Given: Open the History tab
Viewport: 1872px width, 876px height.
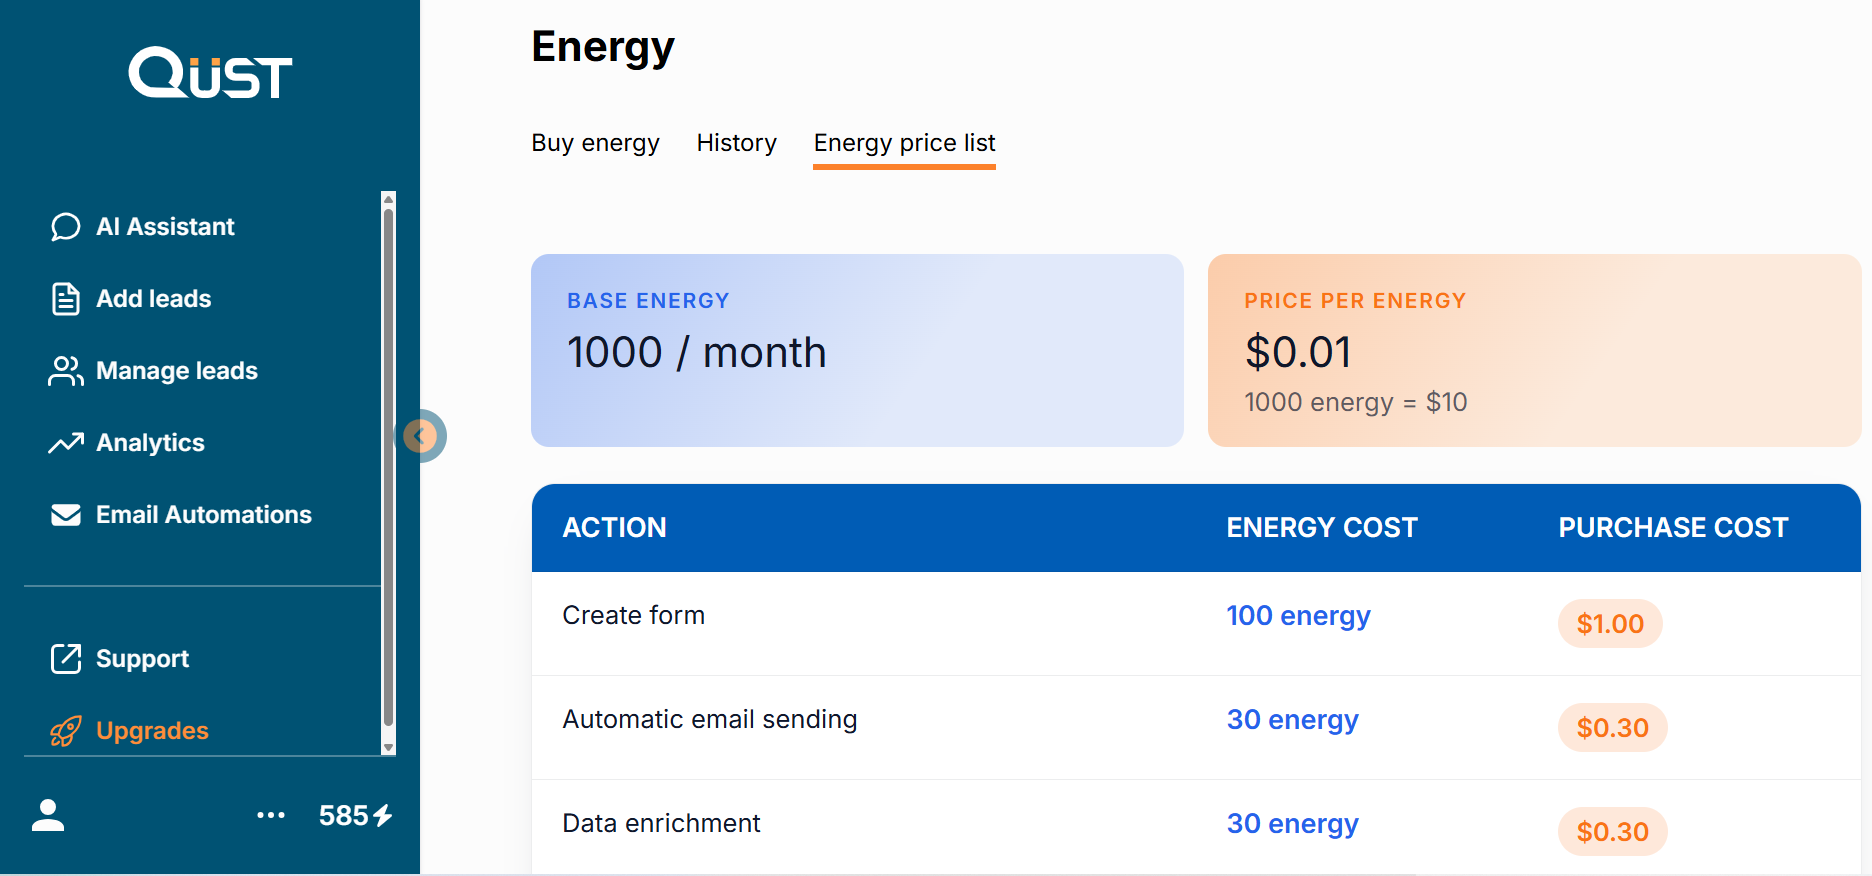Looking at the screenshot, I should (x=736, y=143).
